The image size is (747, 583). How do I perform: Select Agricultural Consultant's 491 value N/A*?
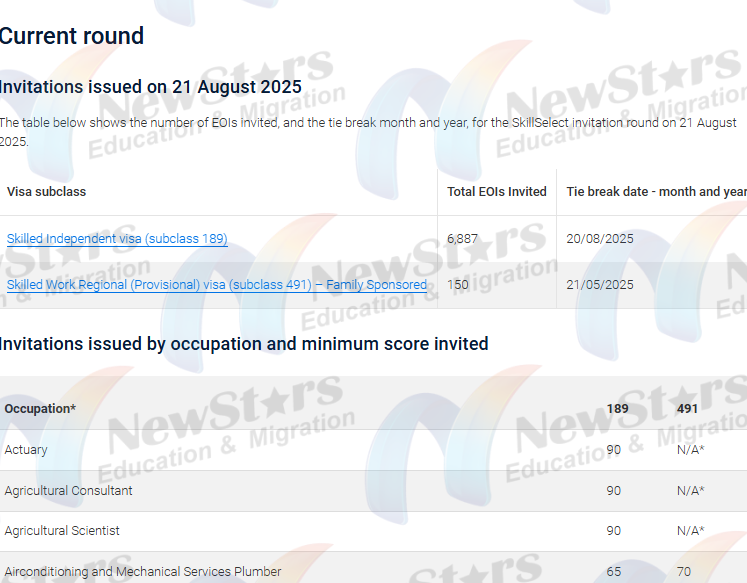tap(691, 491)
